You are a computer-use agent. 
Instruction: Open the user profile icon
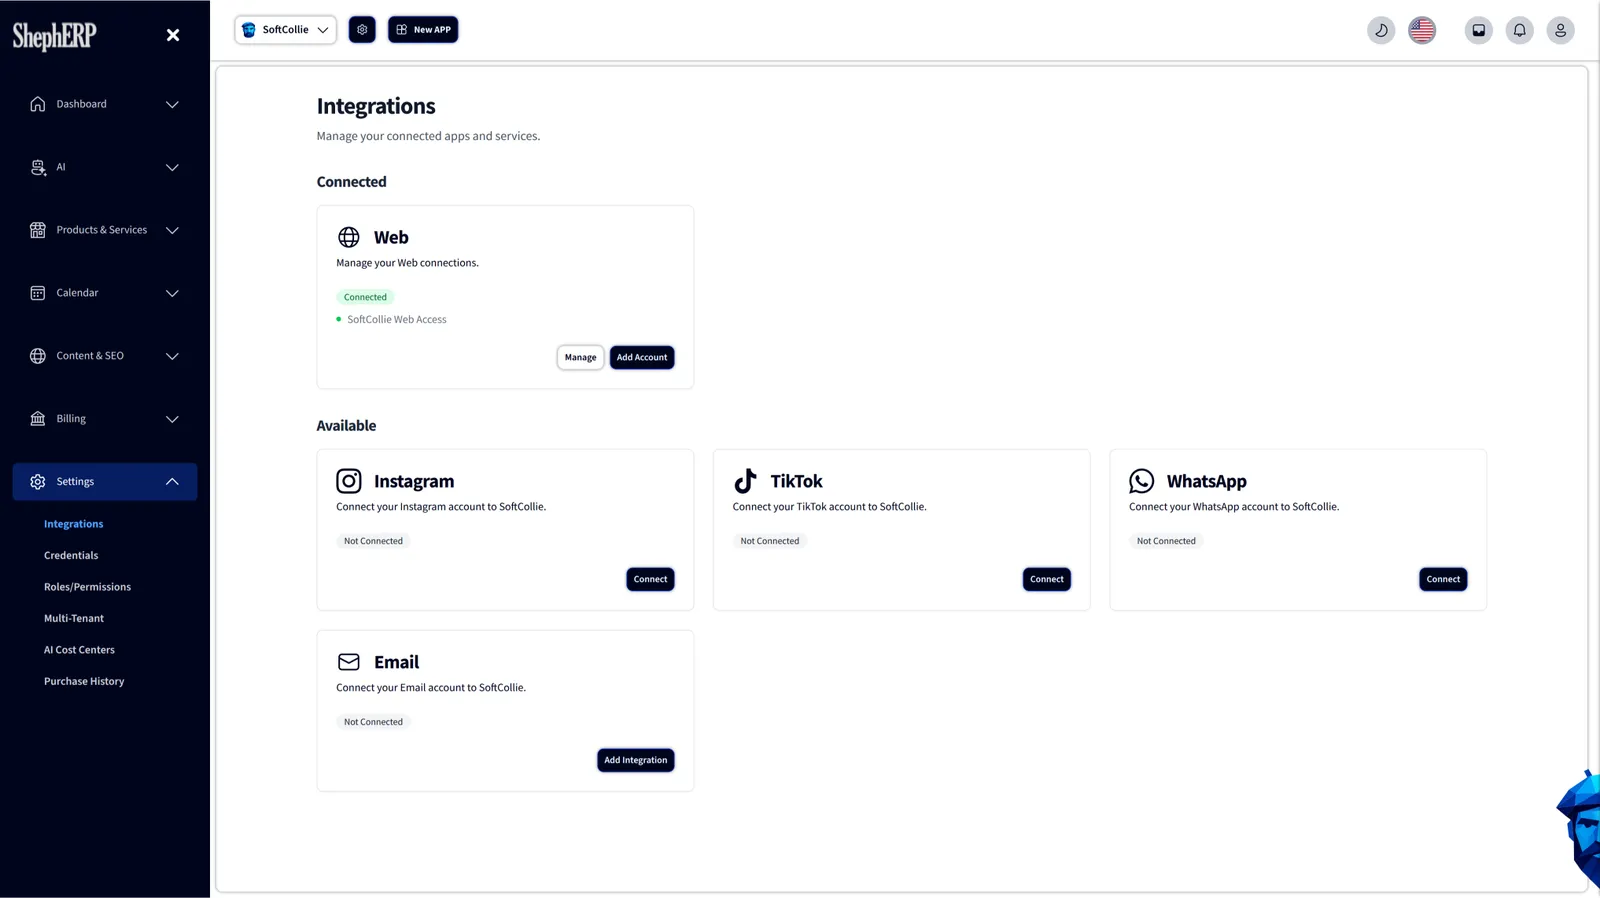[1560, 30]
